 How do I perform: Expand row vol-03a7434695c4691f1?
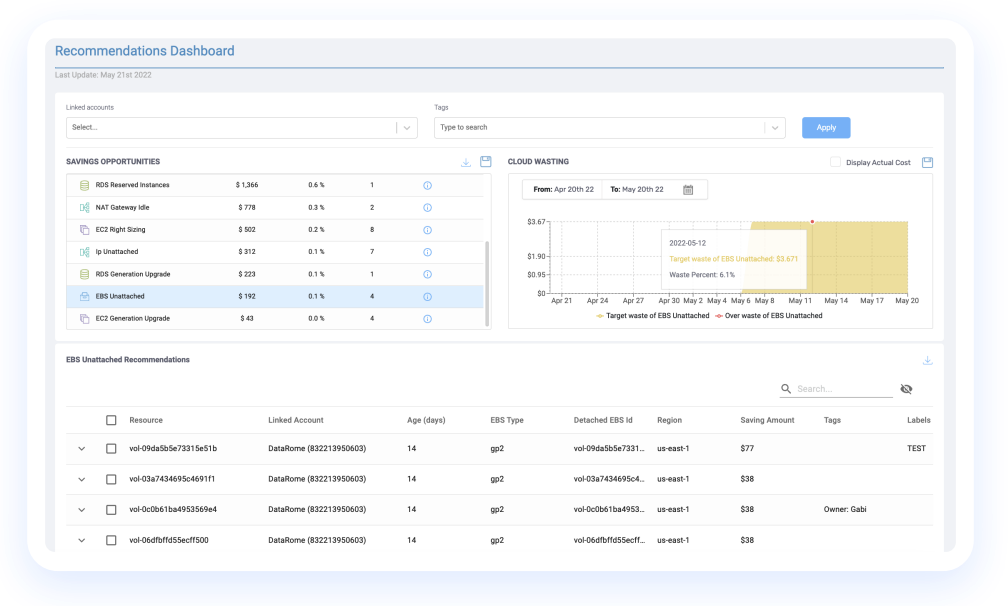tap(82, 479)
